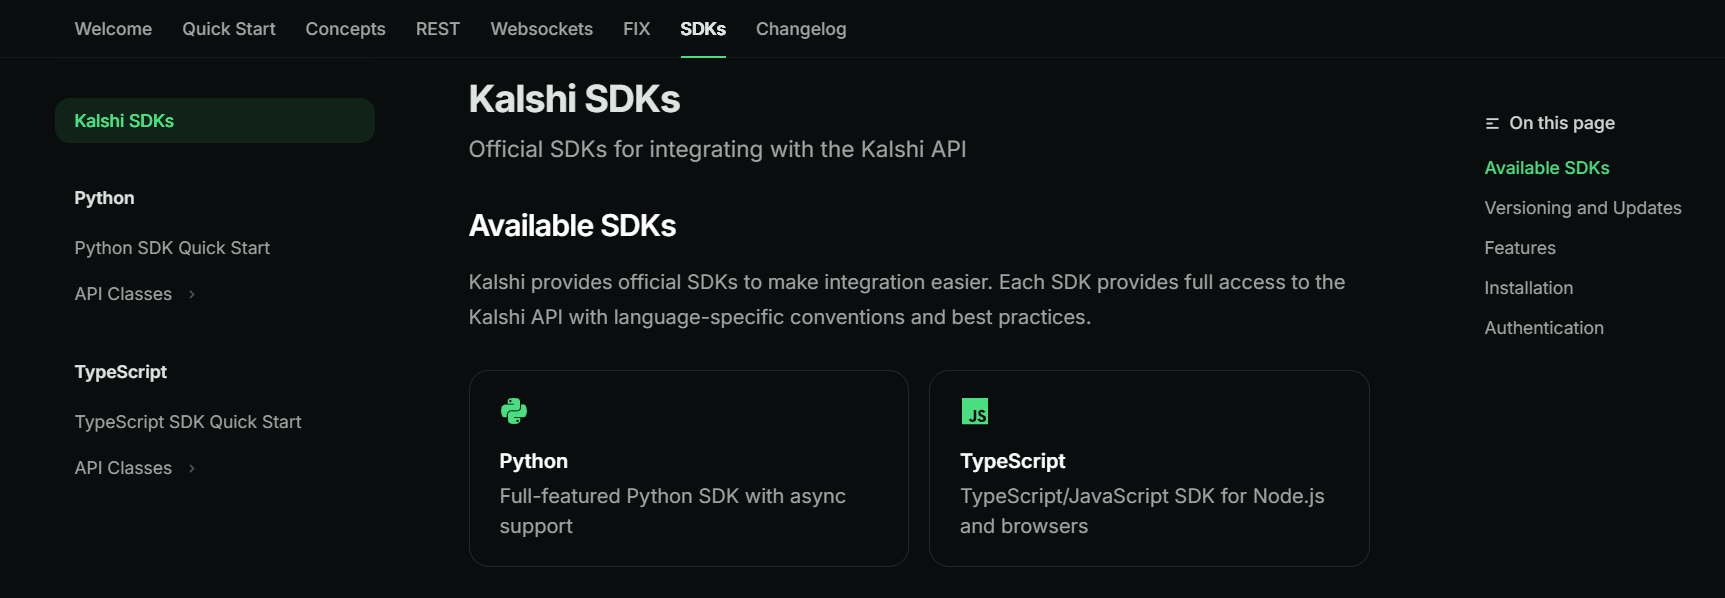Click 'Official SDKs for integrating' subtitle text
This screenshot has width=1725, height=598.
[x=718, y=149]
